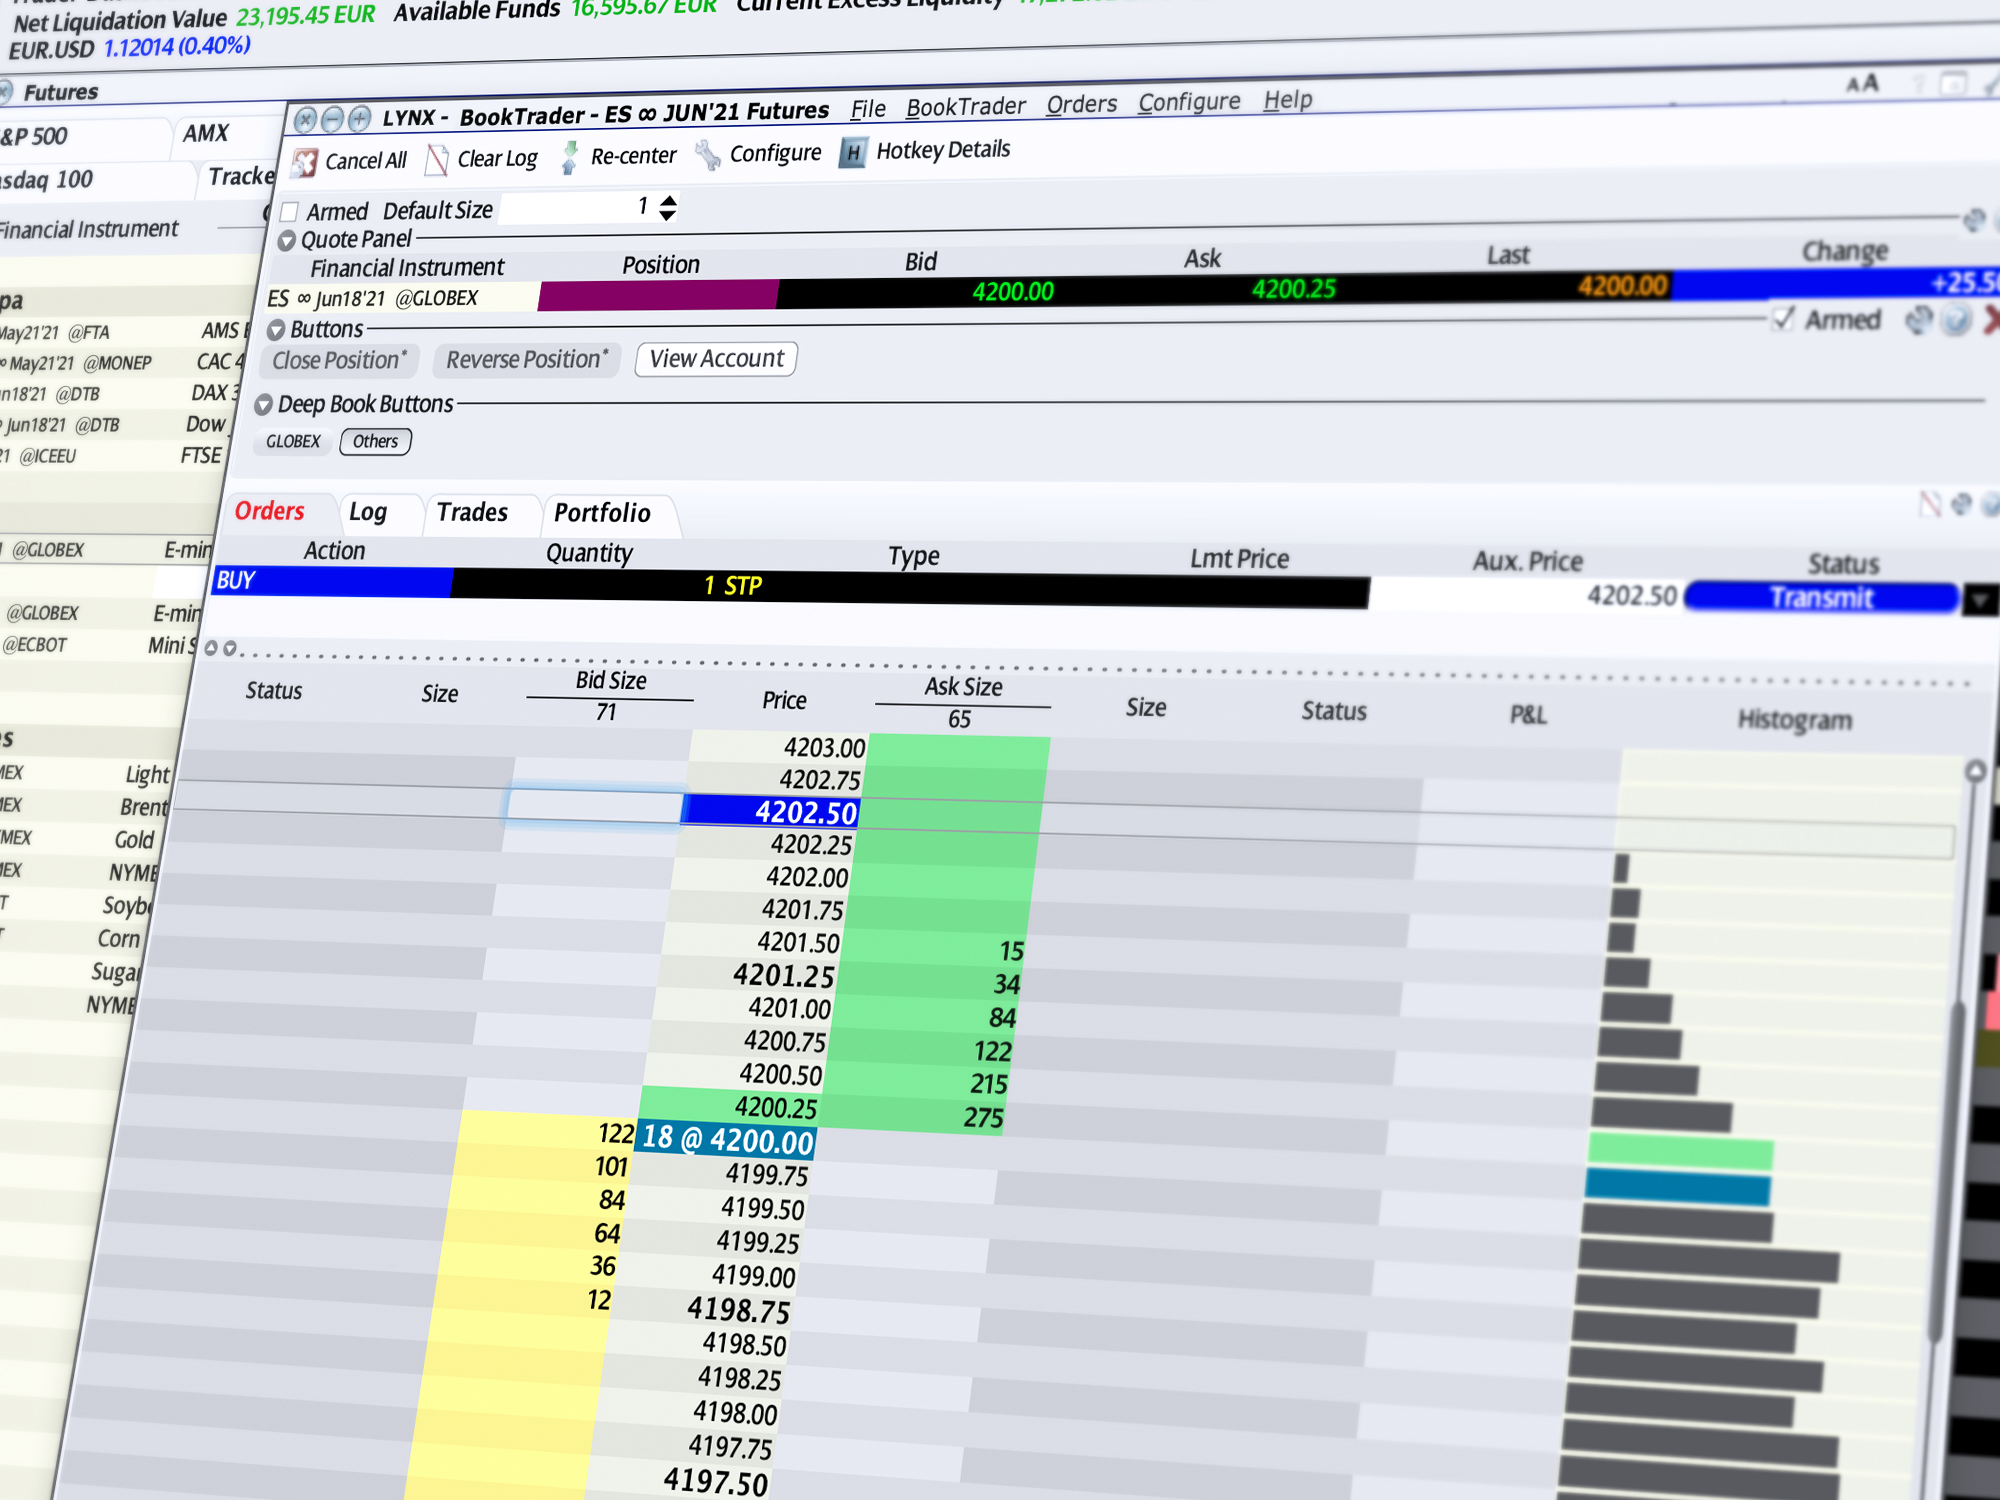The height and width of the screenshot is (1500, 2000).
Task: Switch to the Orders tab
Action: 270,511
